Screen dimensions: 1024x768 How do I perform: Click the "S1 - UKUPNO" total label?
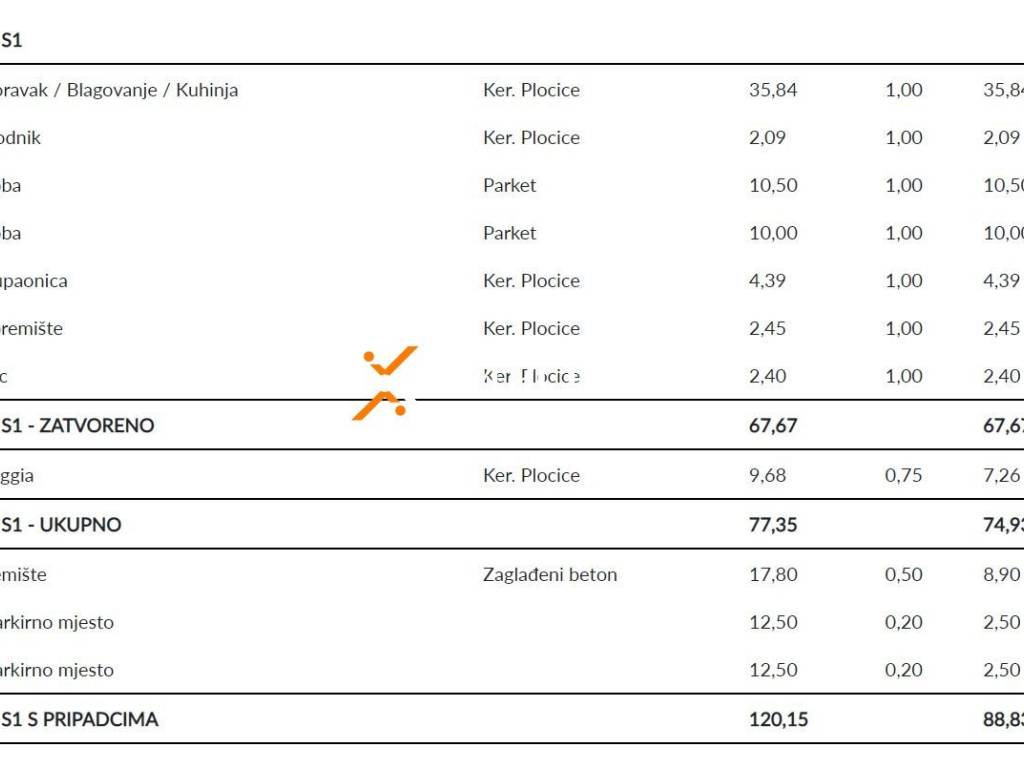[62, 525]
